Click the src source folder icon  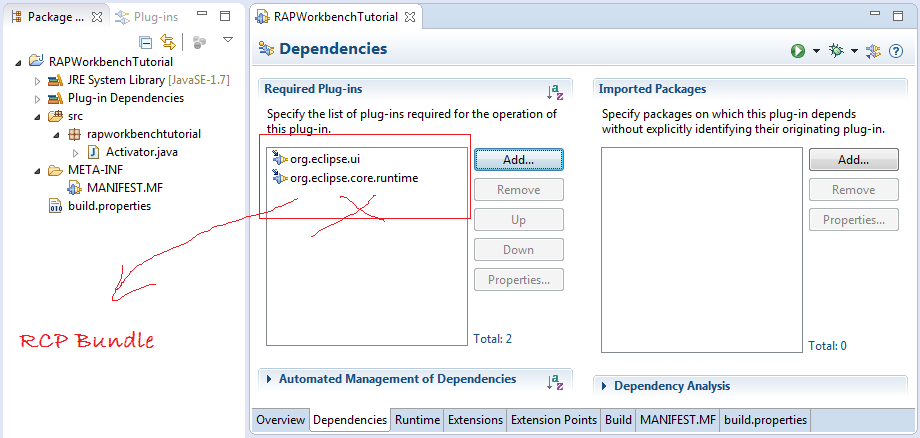point(55,116)
